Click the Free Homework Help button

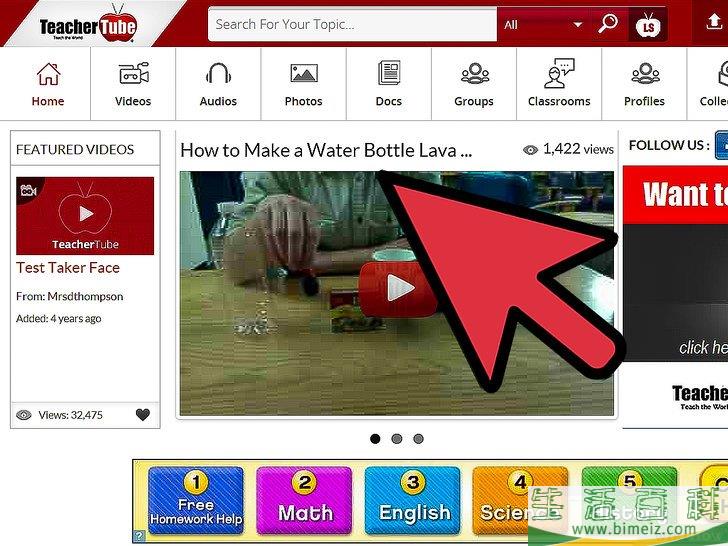[x=195, y=500]
